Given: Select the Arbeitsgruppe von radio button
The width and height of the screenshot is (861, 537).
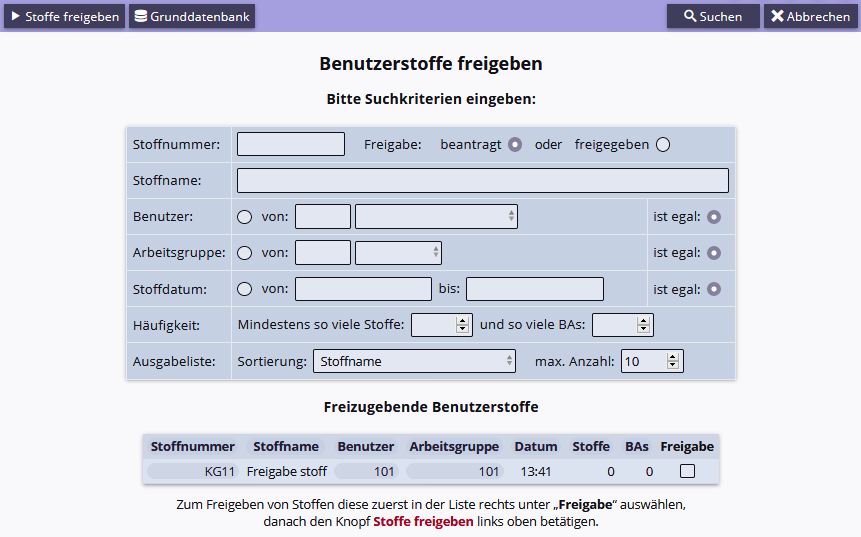Looking at the screenshot, I should (x=244, y=253).
